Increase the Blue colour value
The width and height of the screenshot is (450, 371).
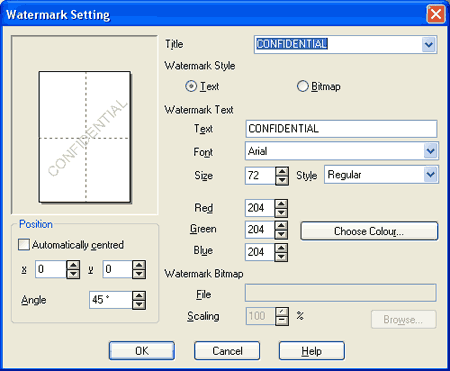click(281, 248)
